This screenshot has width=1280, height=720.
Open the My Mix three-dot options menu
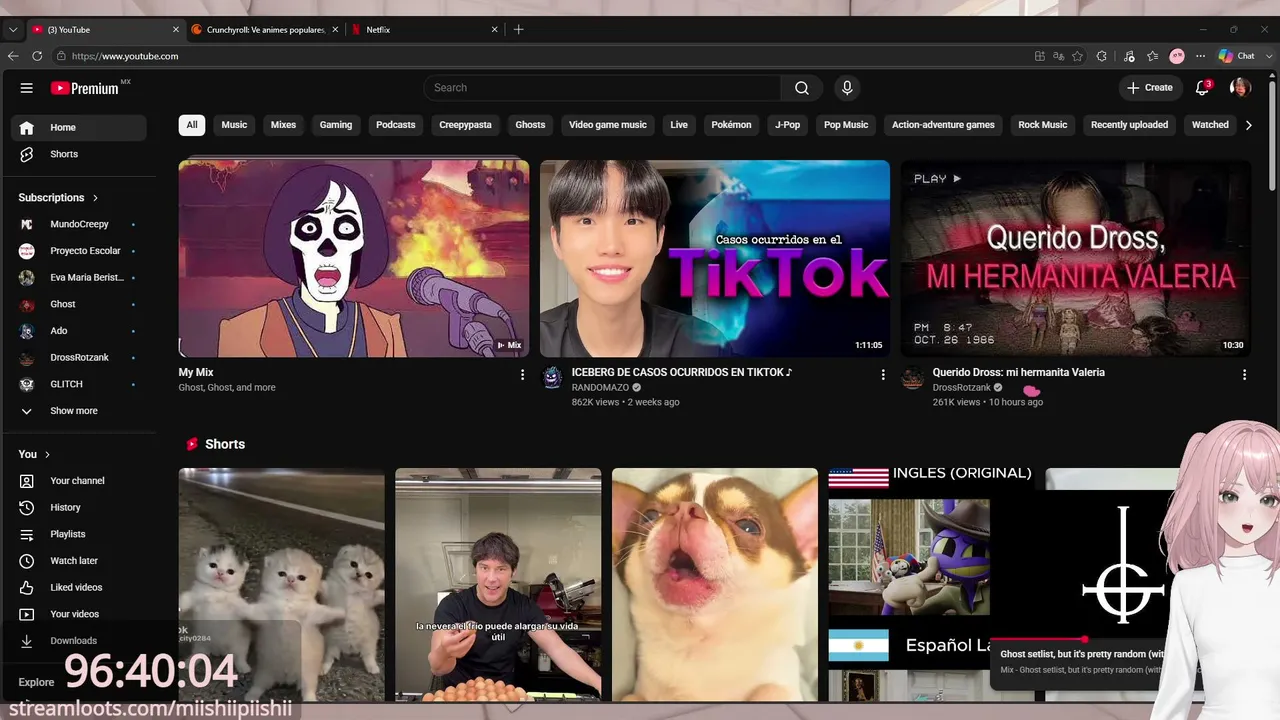pos(522,375)
